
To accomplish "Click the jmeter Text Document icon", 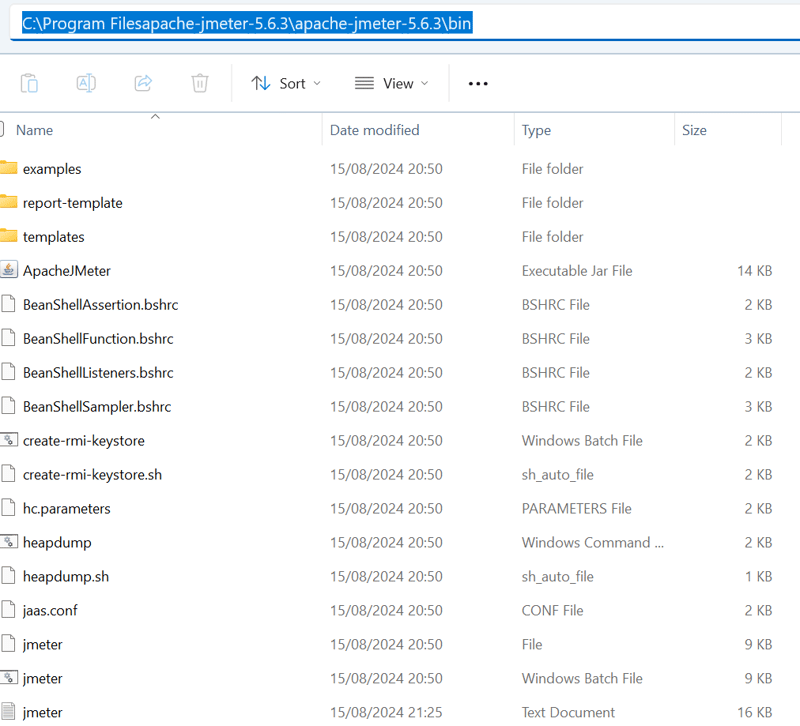I will 8,711.
